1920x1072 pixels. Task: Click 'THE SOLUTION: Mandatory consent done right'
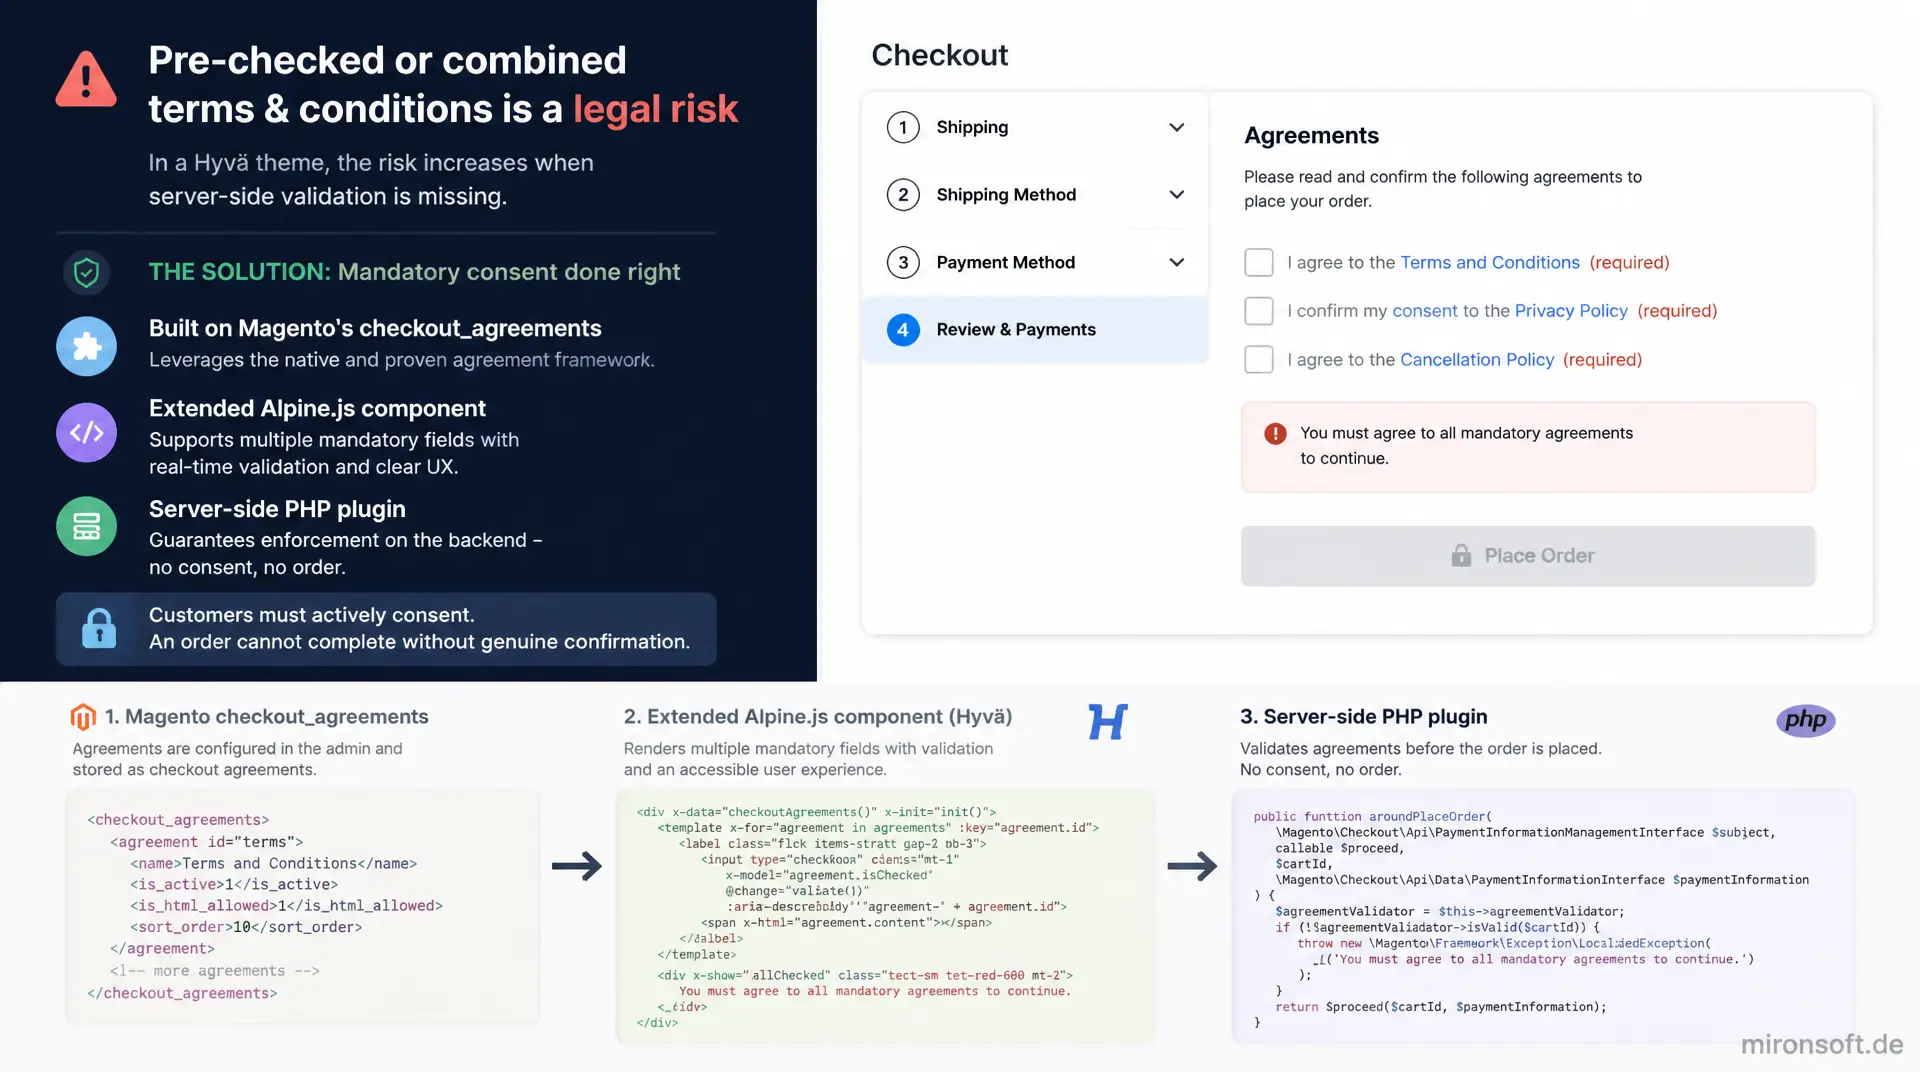click(414, 272)
